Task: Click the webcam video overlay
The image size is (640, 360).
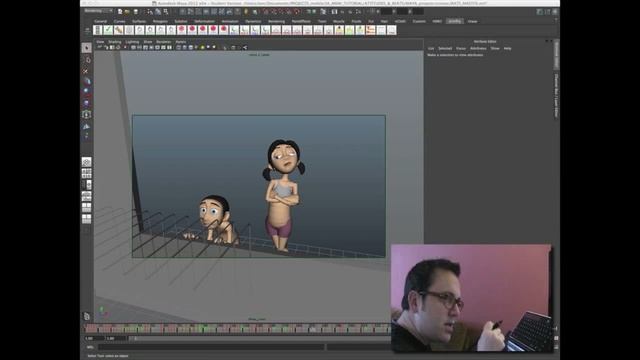Action: coord(471,298)
